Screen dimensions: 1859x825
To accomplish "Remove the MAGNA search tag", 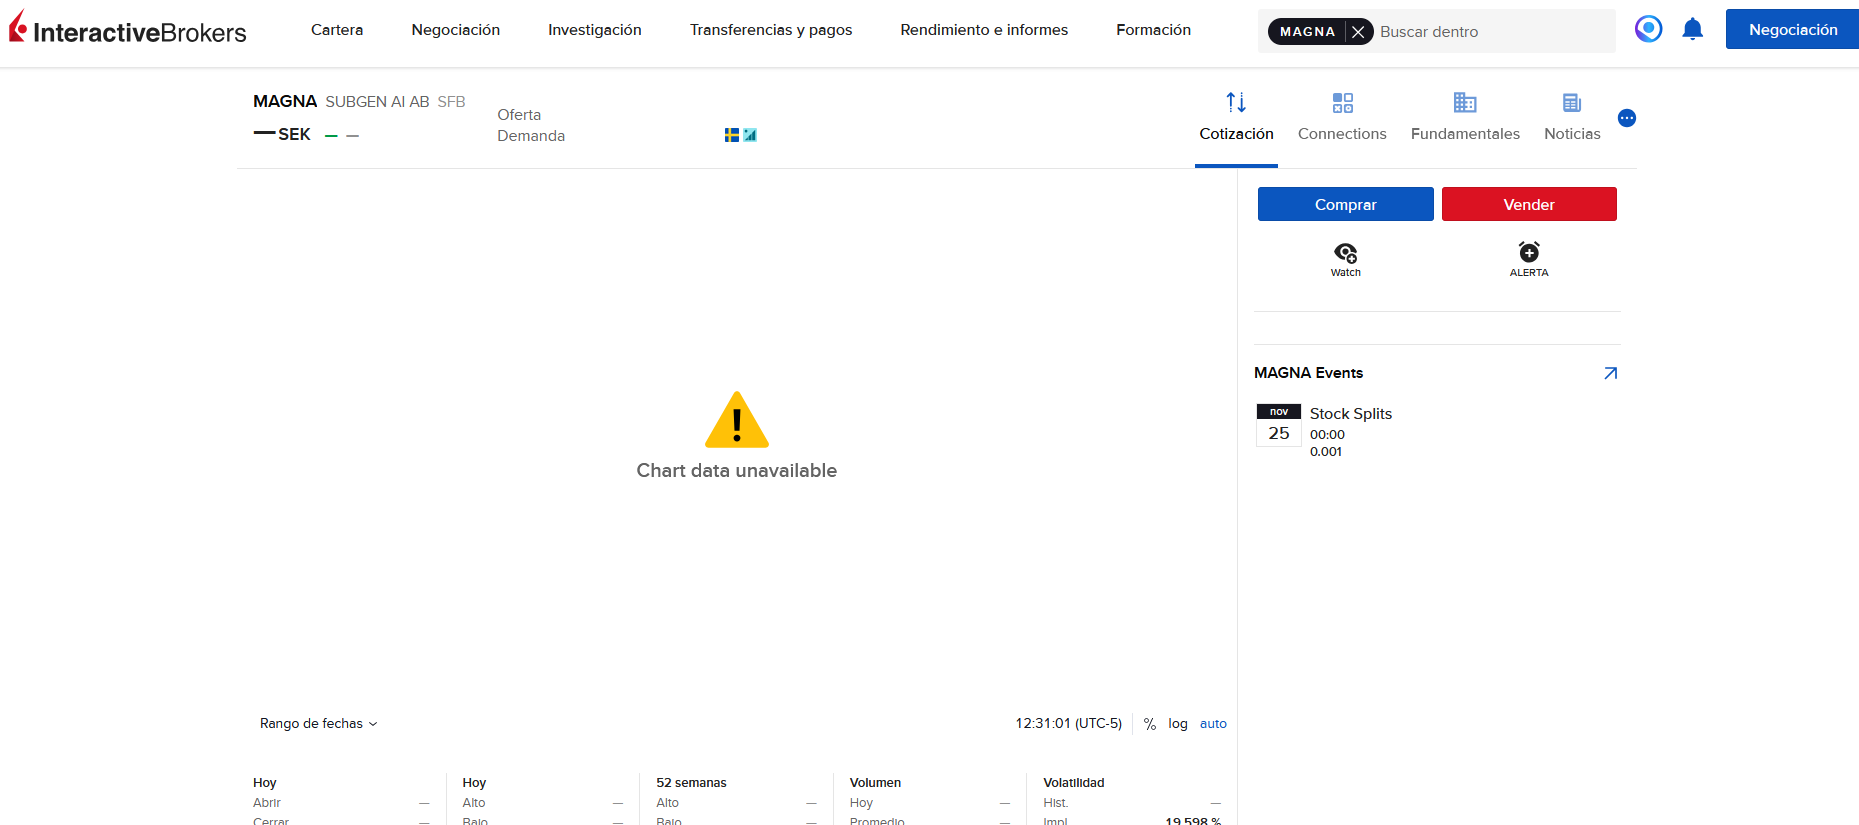I will click(1358, 32).
